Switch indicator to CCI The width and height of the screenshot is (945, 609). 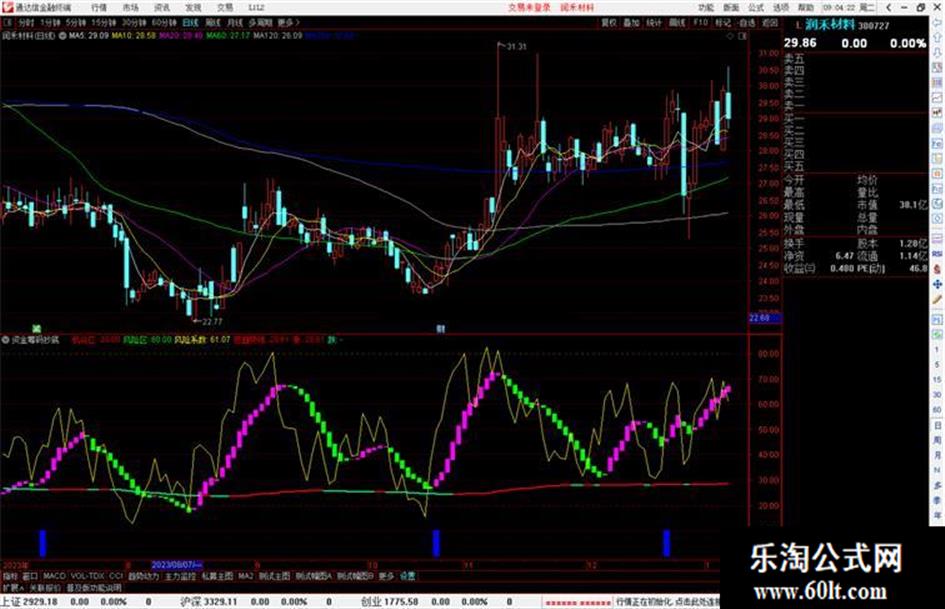tap(116, 576)
